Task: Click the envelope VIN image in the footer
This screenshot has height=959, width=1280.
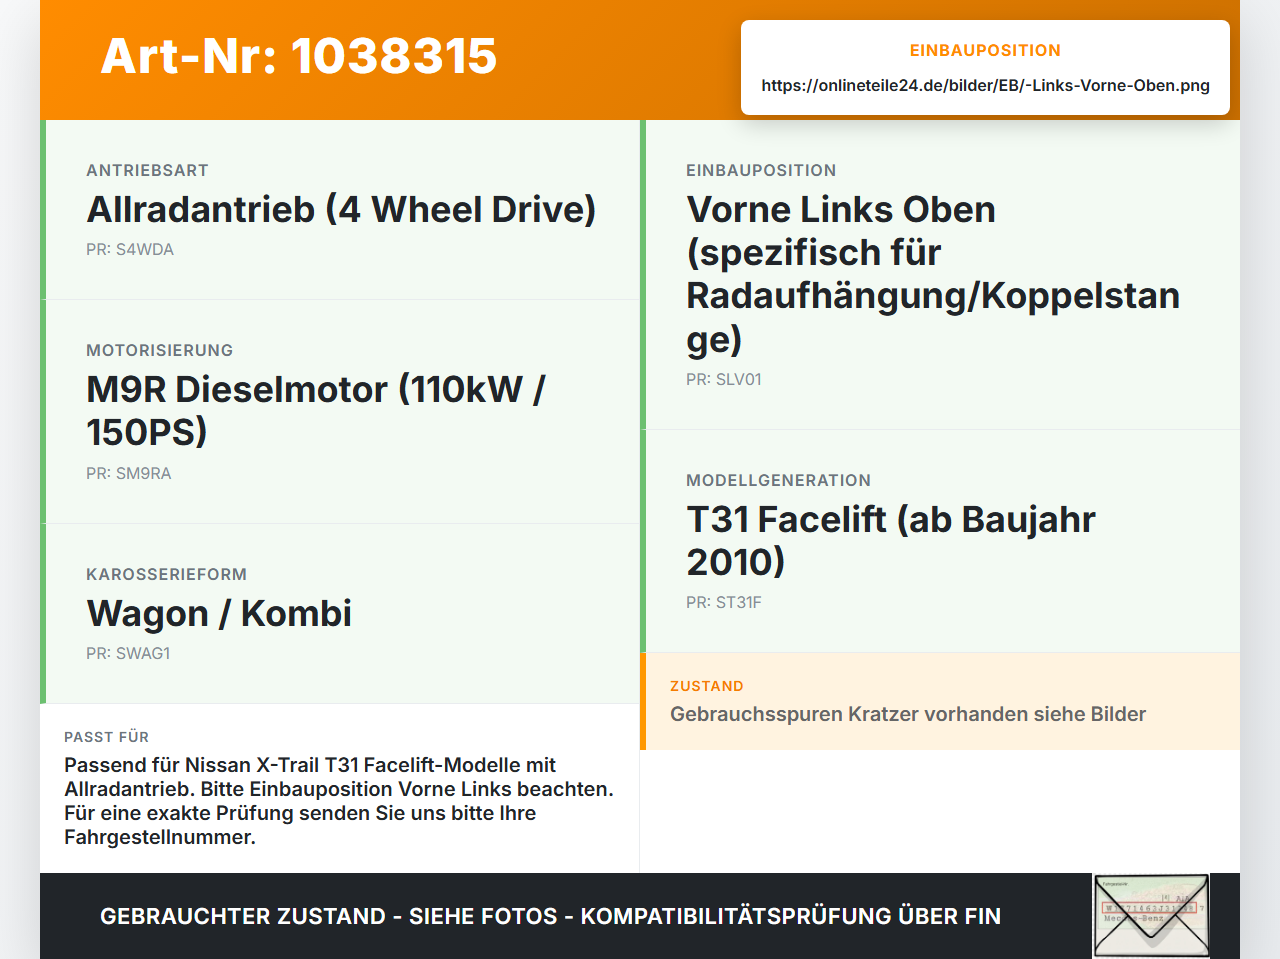Action: tap(1151, 916)
